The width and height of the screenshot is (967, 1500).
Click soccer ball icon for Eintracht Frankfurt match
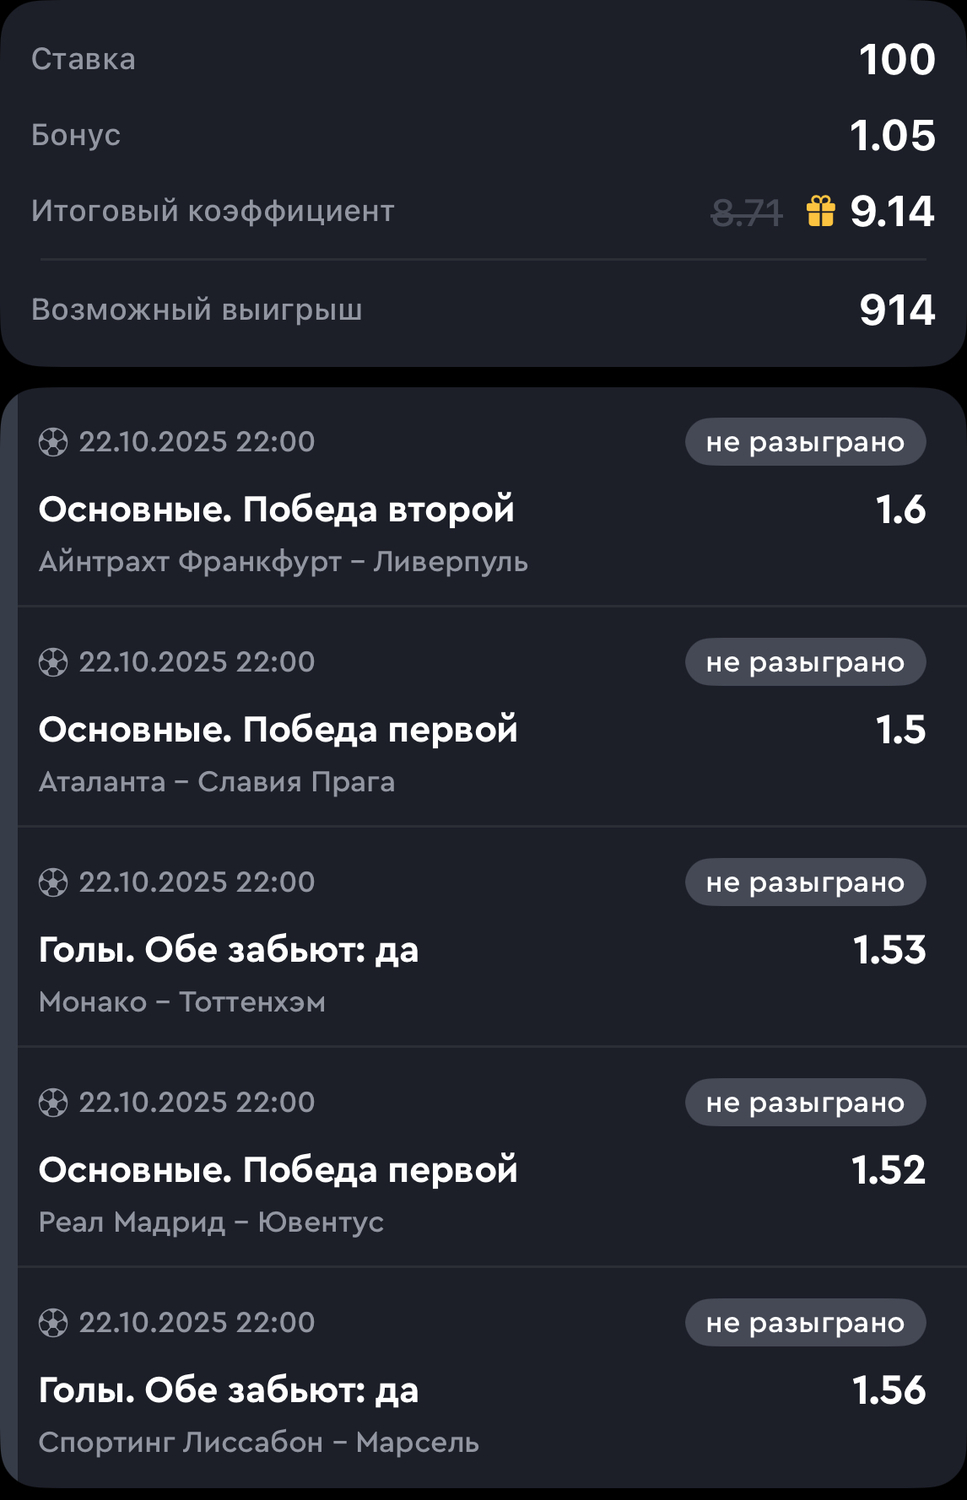click(x=53, y=442)
